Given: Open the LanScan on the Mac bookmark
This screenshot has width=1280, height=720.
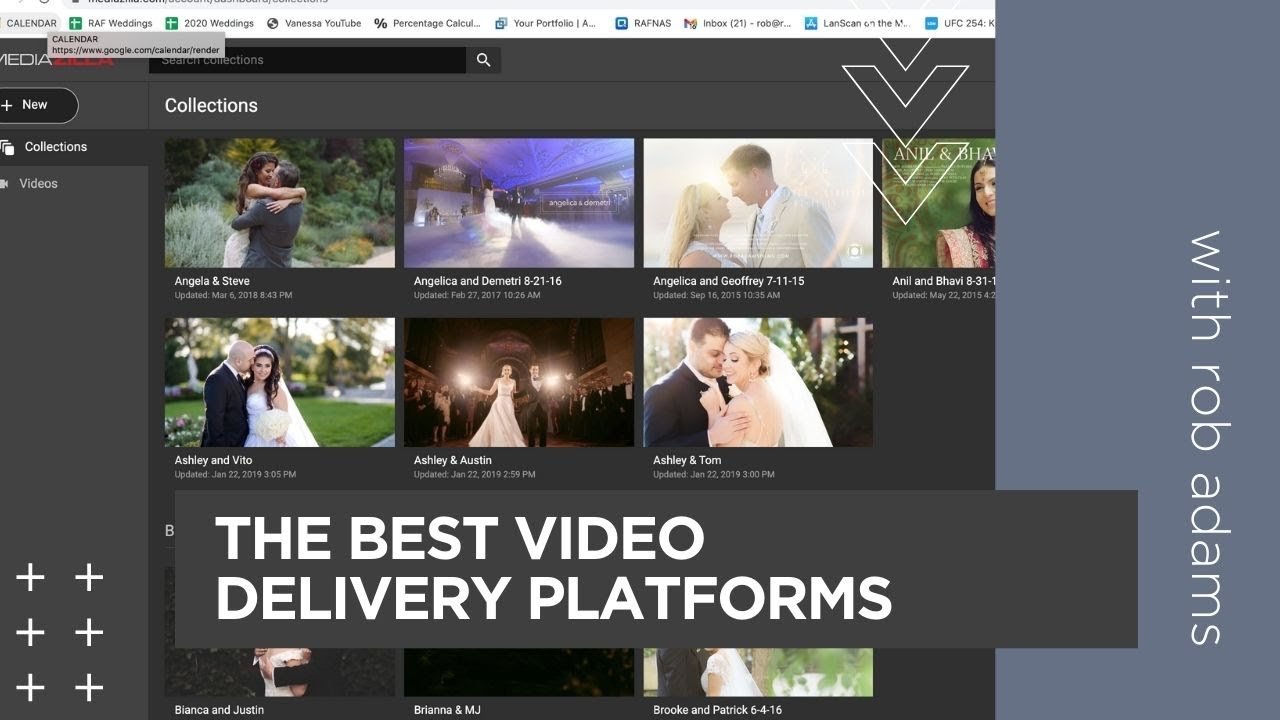Looking at the screenshot, I should point(857,23).
